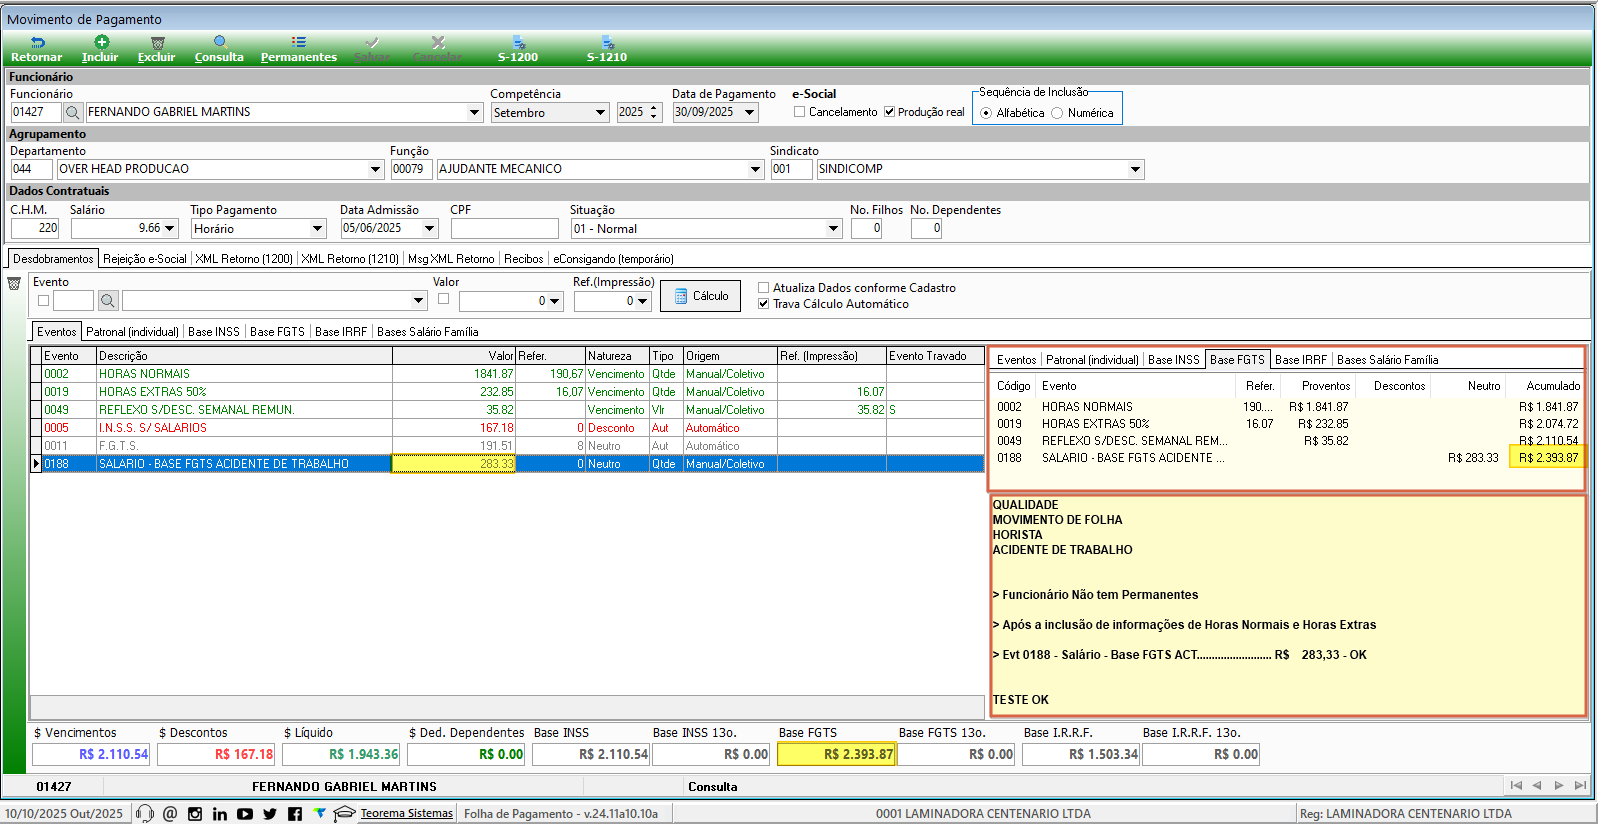
Task: Open the Base IRRF tab in right panel
Action: click(x=1300, y=360)
